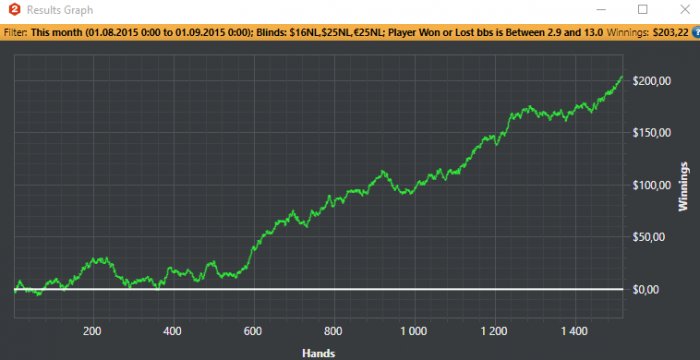Click the Results Graph window title
Image resolution: width=700 pixels, height=360 pixels.
point(60,10)
